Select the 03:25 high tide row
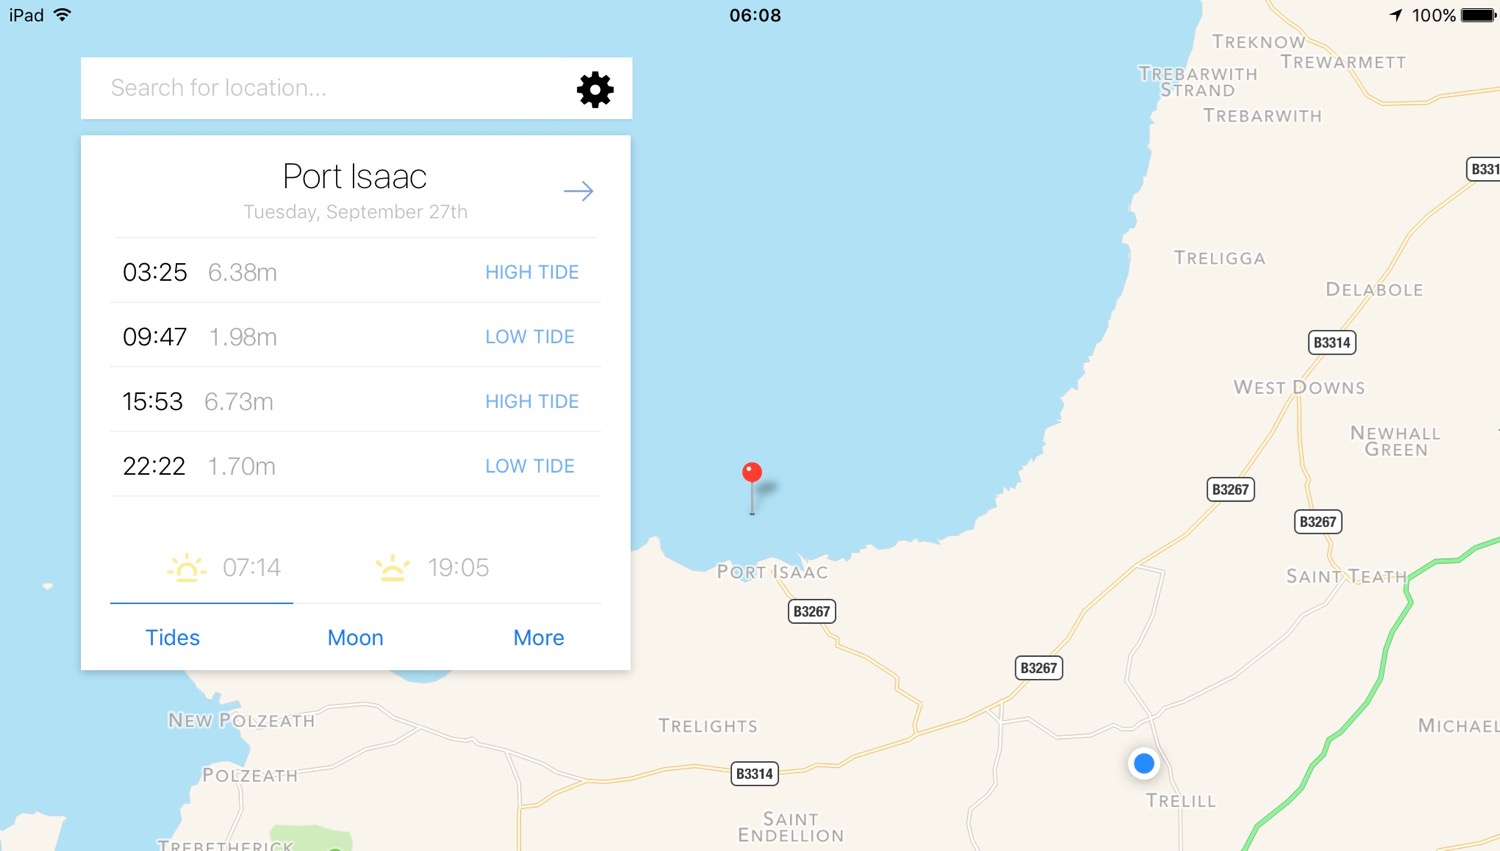This screenshot has width=1500, height=851. 355,271
